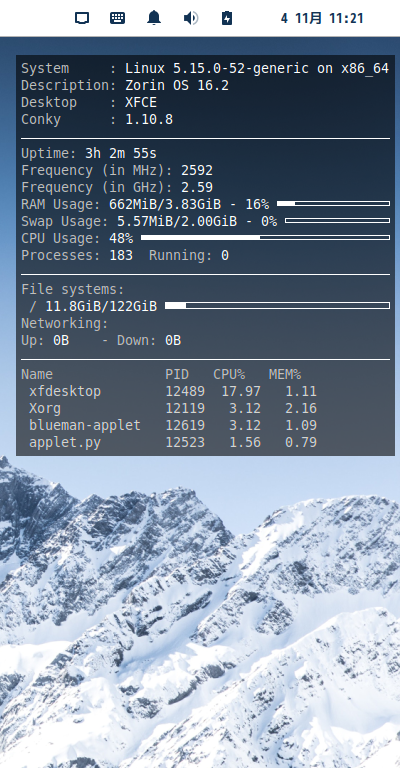Screen dimensions: 400x768
Task: Click the Uptime value 3h 2m 55s
Action: tap(121, 153)
